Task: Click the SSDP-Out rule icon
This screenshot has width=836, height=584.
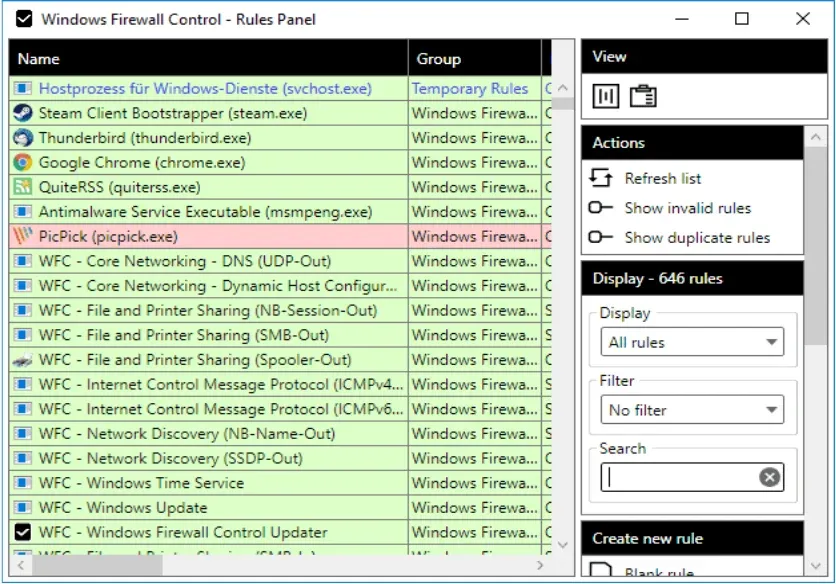Action: (22, 458)
